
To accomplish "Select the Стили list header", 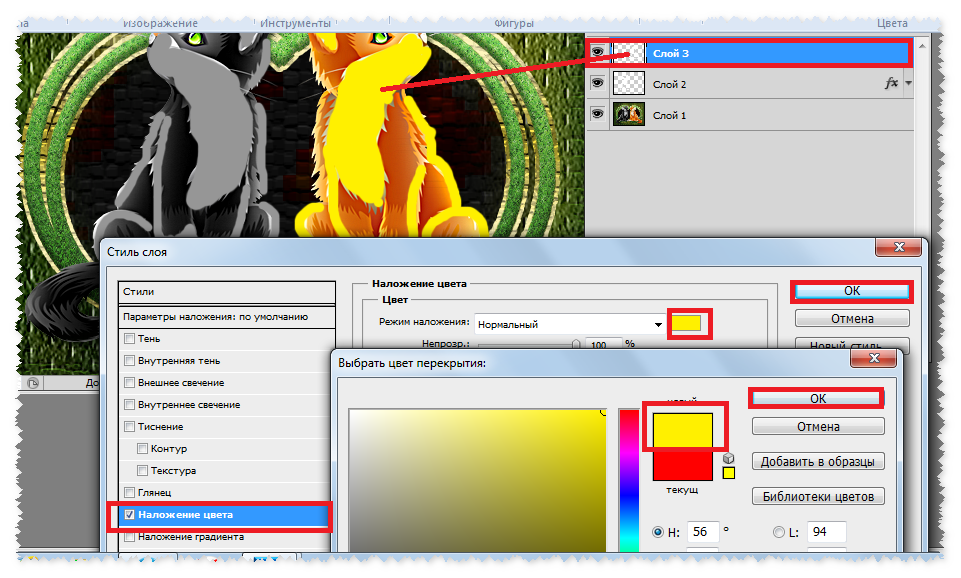I will click(x=226, y=292).
